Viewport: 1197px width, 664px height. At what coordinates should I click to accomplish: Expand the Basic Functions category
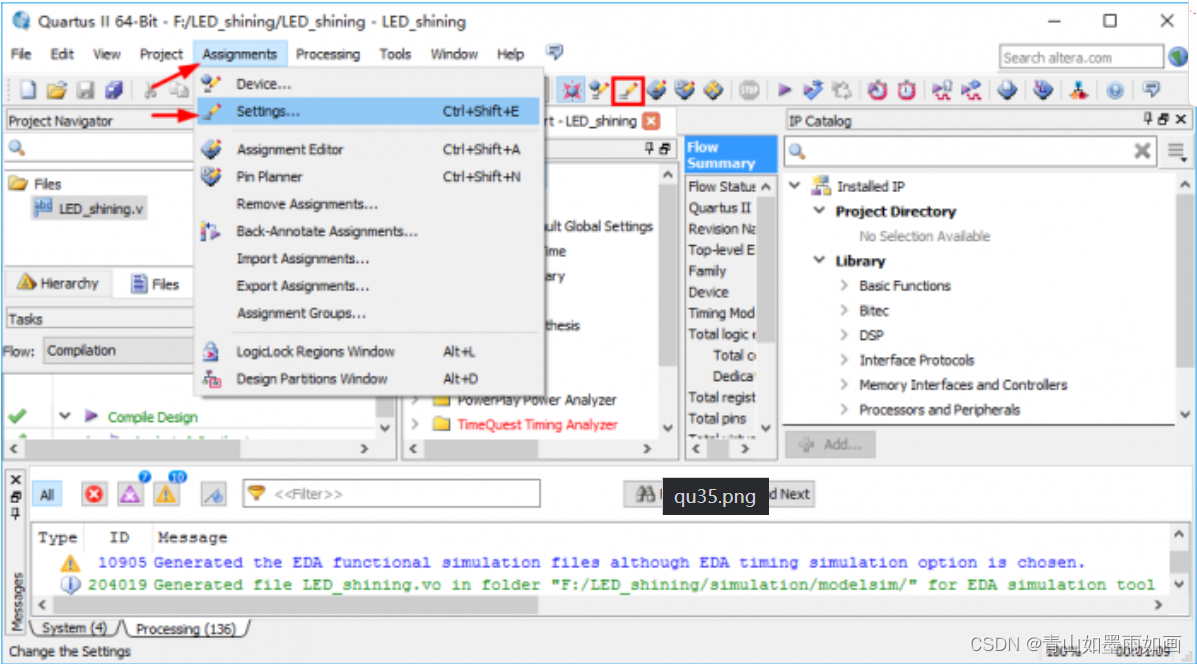(x=843, y=285)
